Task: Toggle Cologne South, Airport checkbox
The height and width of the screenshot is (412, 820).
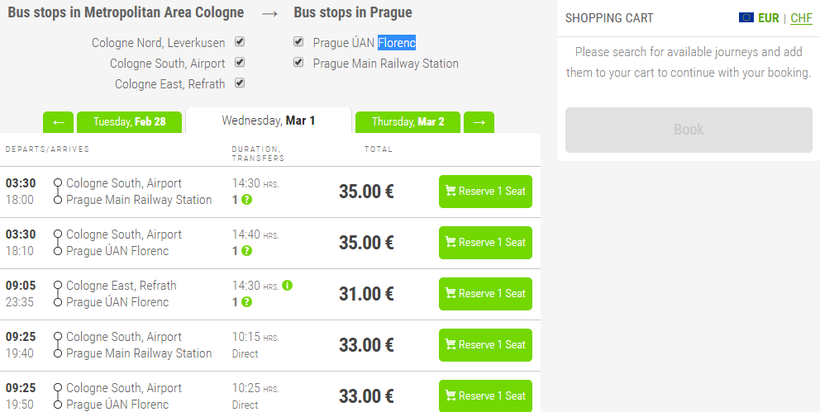Action: 239,63
